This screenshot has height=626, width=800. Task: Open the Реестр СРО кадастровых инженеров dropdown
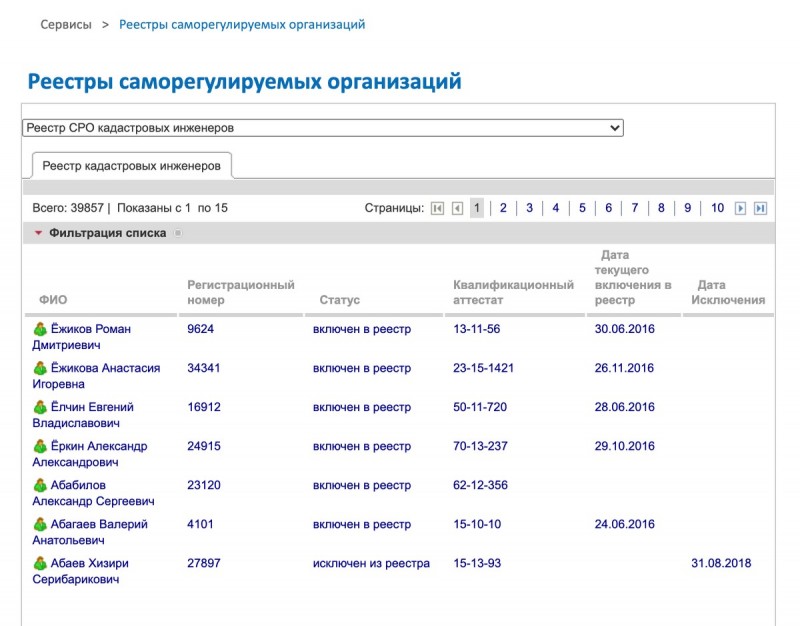322,128
